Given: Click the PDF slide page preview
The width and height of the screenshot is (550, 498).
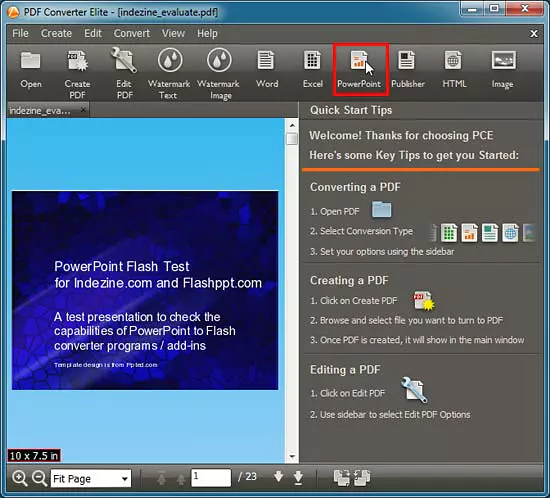Looking at the screenshot, I should (x=145, y=290).
